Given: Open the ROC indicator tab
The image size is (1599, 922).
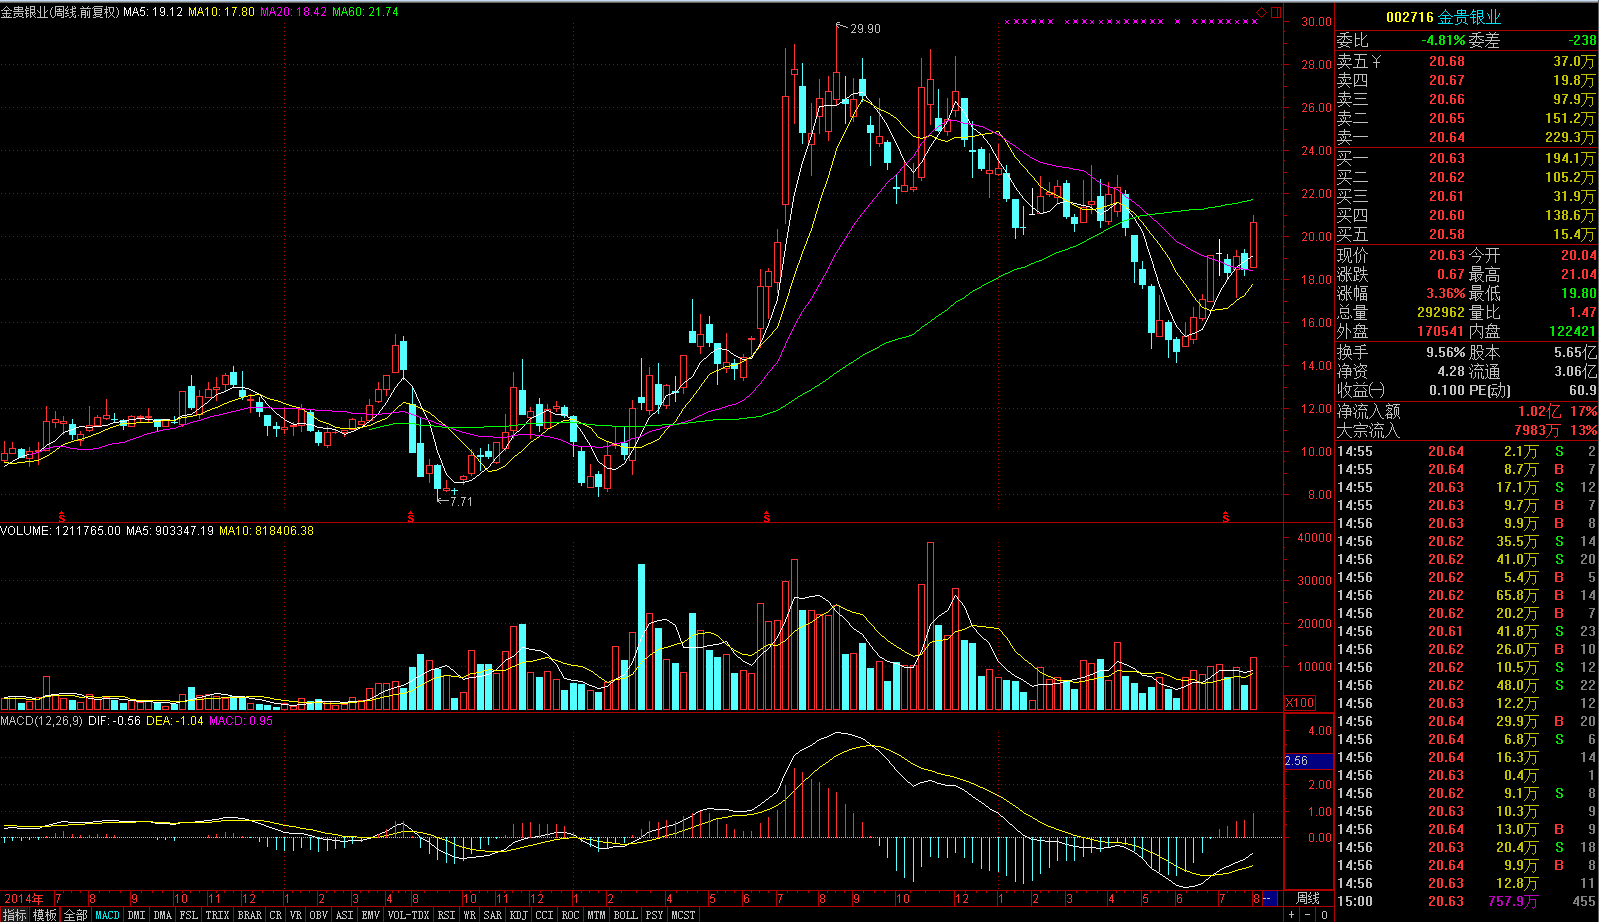Looking at the screenshot, I should tap(570, 915).
